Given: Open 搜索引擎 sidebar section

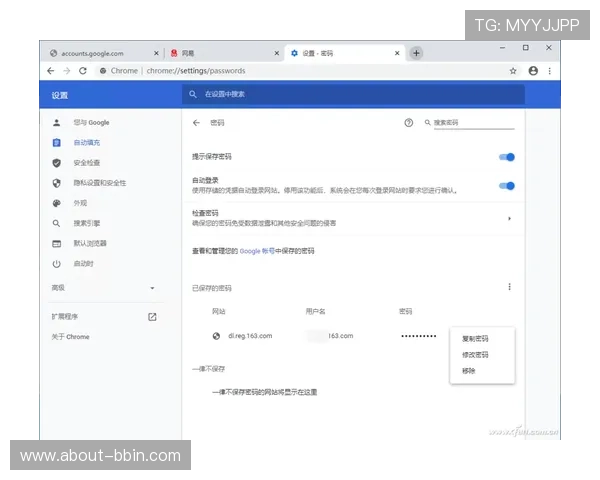Looking at the screenshot, I should (87, 223).
